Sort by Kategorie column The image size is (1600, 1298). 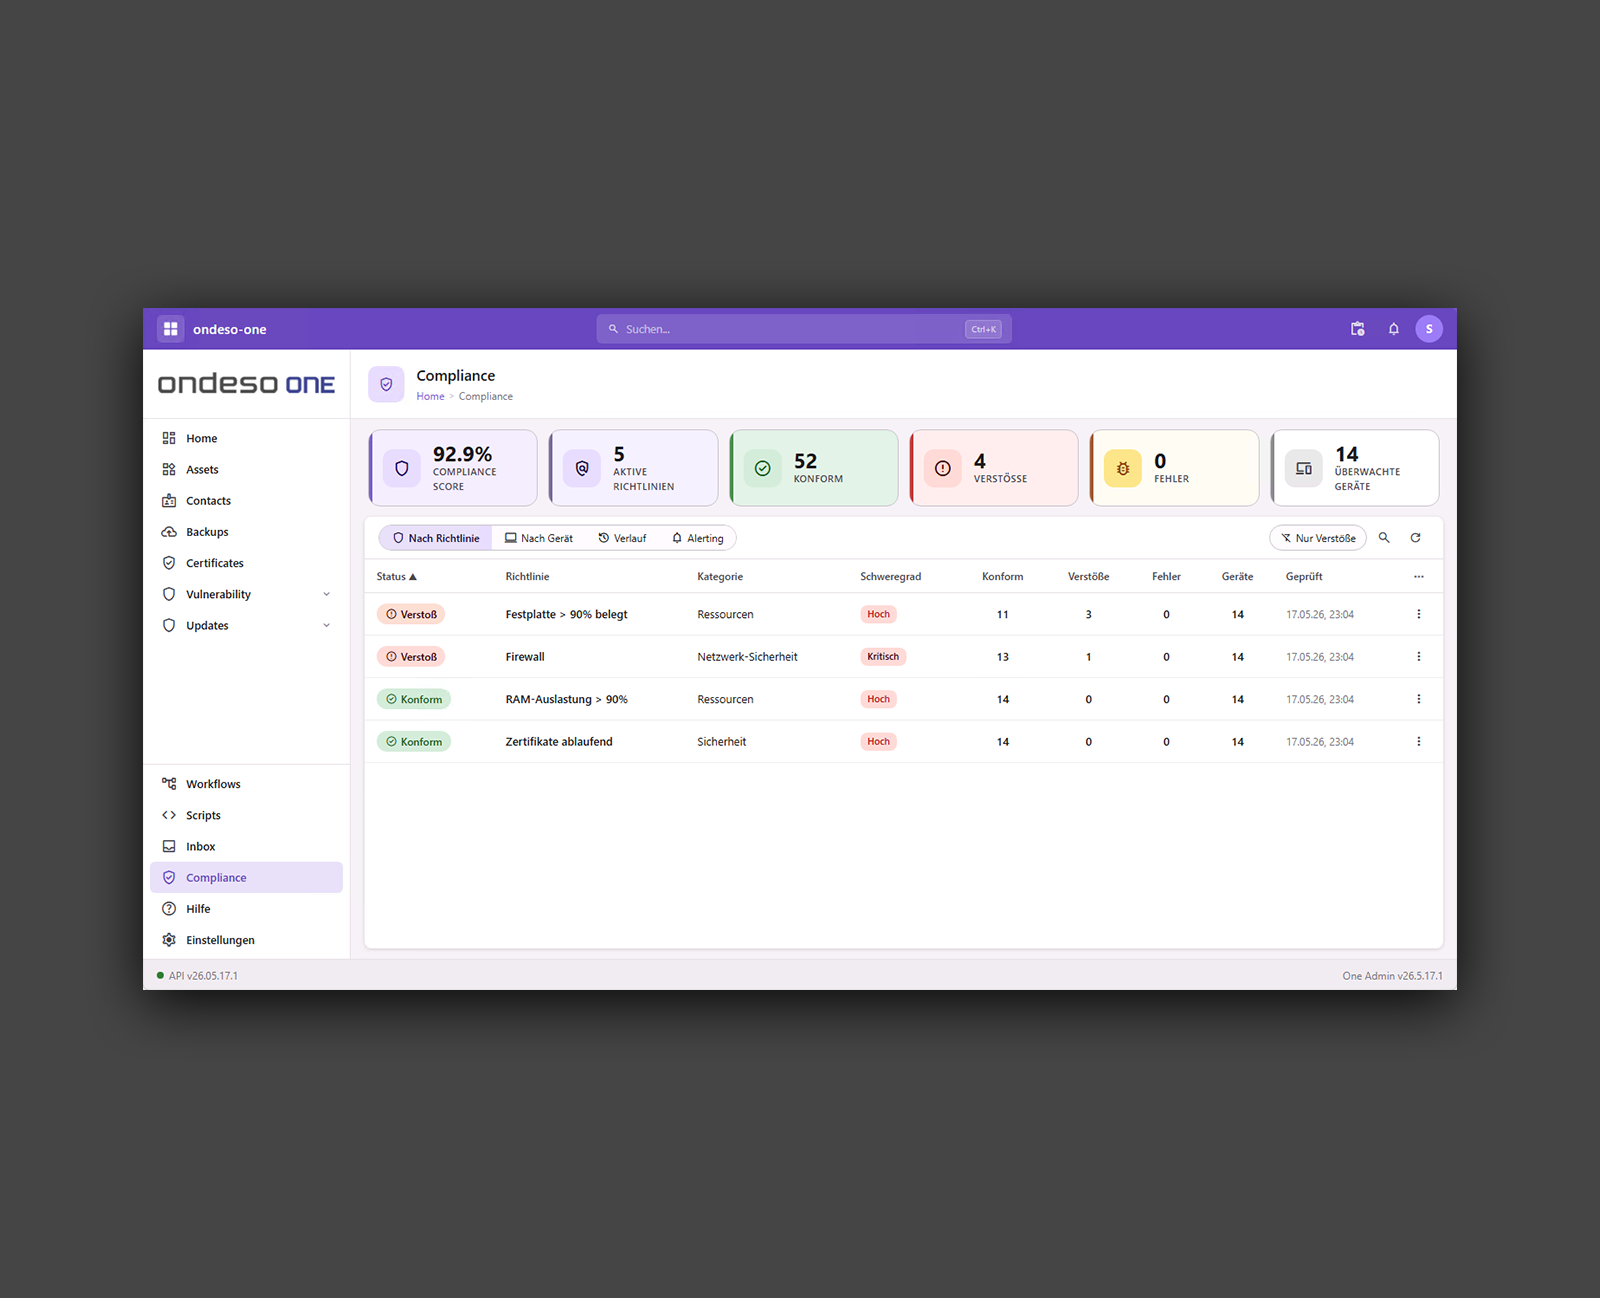pyautogui.click(x=720, y=577)
